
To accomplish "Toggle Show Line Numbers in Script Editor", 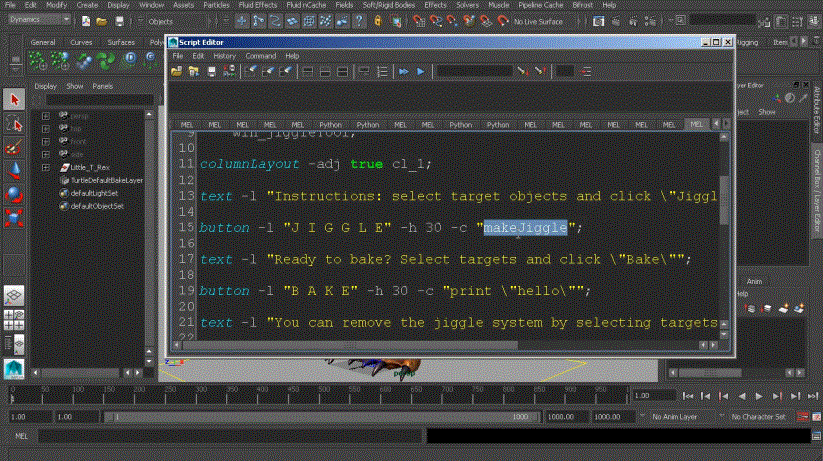I will 382,71.
